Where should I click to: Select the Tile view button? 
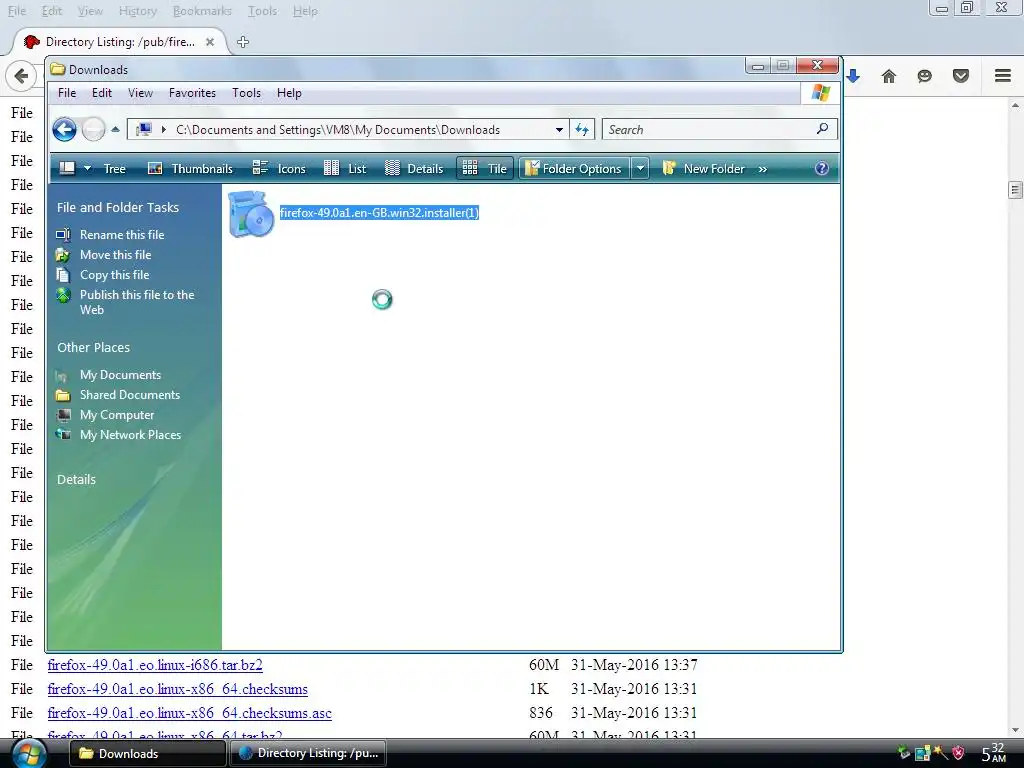point(485,168)
